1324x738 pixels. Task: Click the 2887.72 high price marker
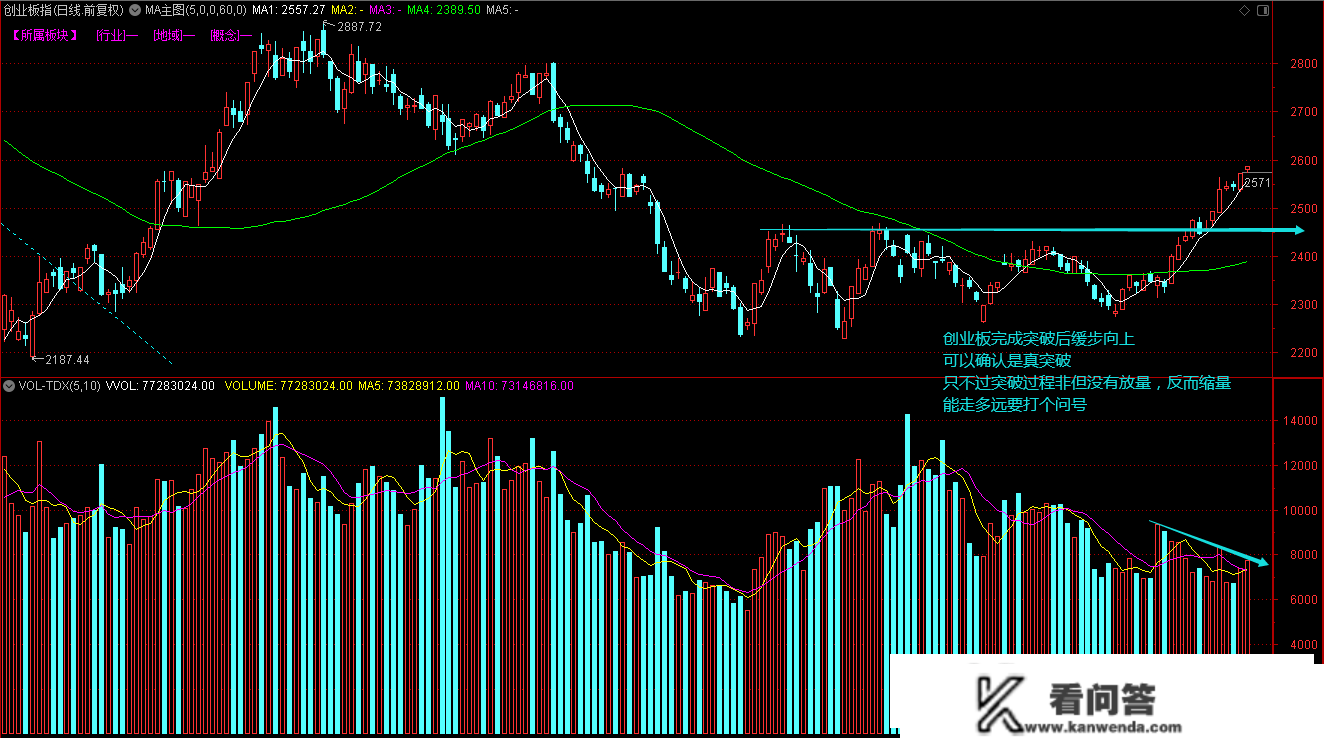click(x=359, y=27)
